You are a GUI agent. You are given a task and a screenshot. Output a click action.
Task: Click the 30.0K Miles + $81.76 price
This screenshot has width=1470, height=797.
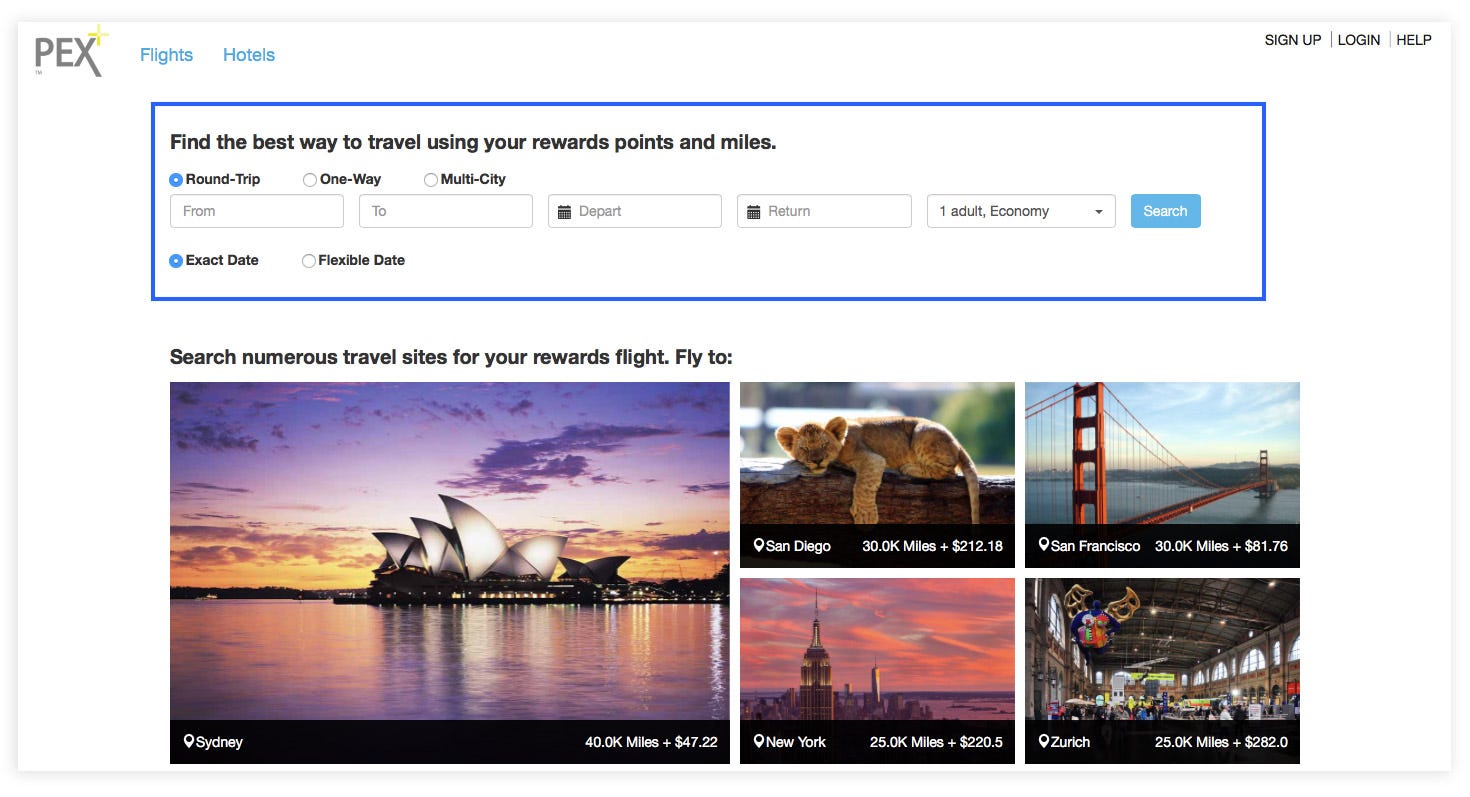[1221, 546]
